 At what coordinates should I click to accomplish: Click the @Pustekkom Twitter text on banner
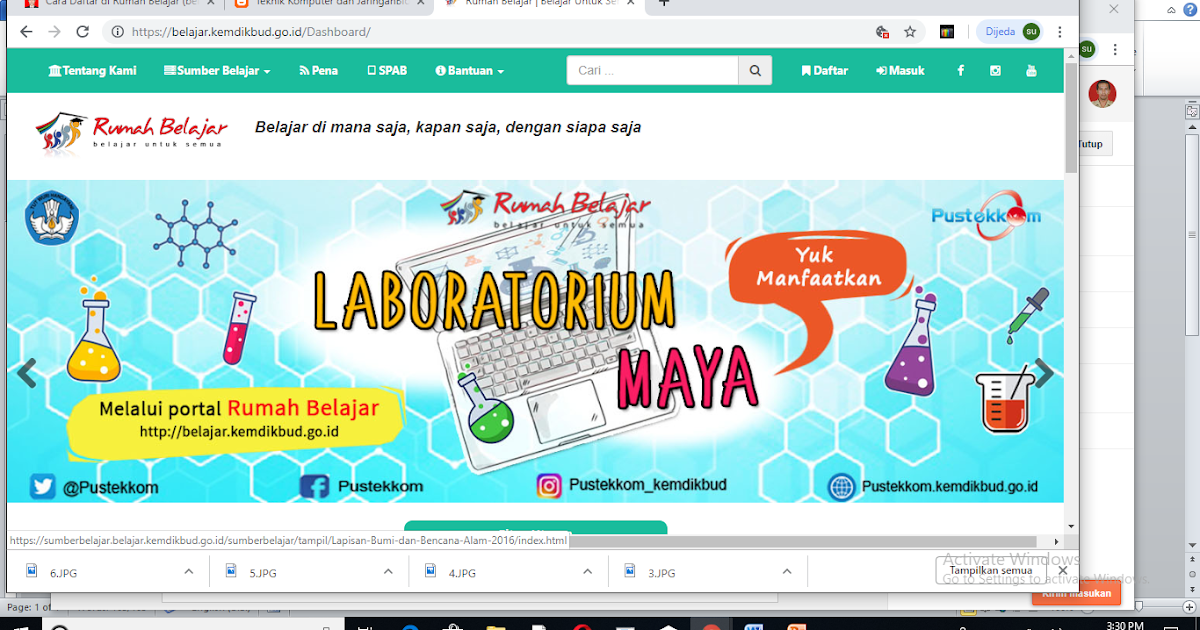110,488
